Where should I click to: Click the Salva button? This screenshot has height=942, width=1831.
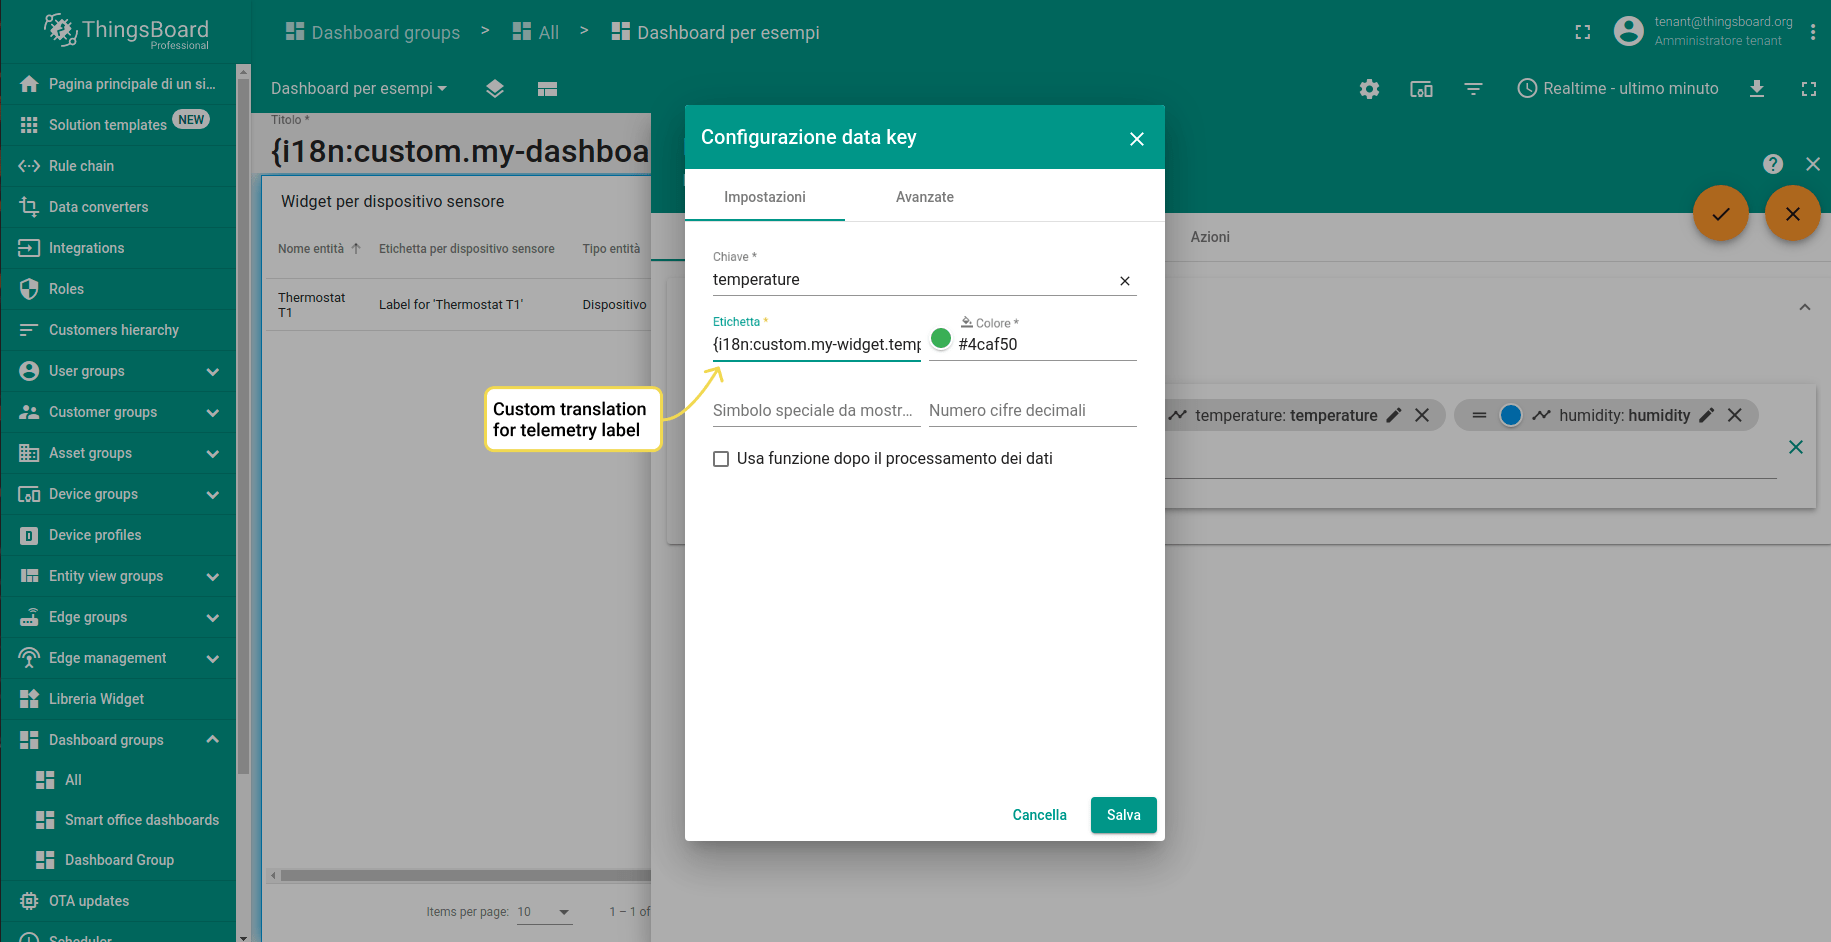1123,814
